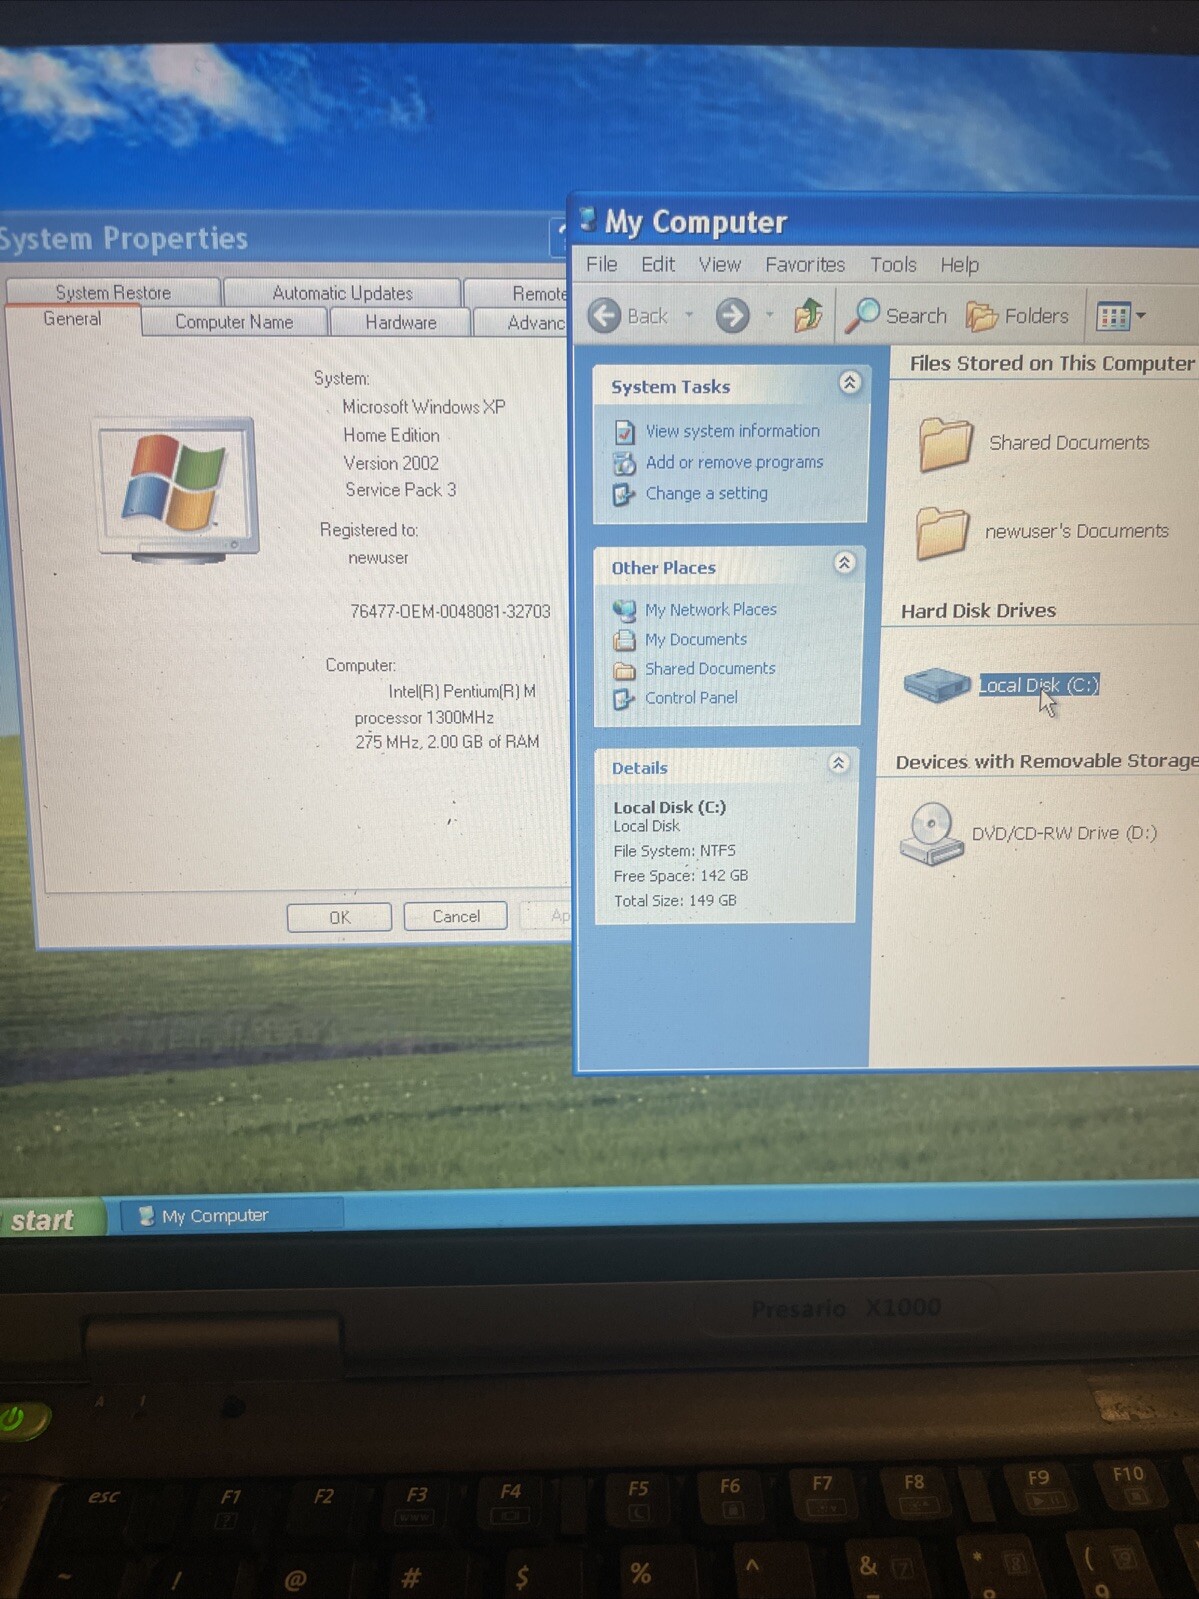
Task: Open Control Panel link
Action: 690,697
